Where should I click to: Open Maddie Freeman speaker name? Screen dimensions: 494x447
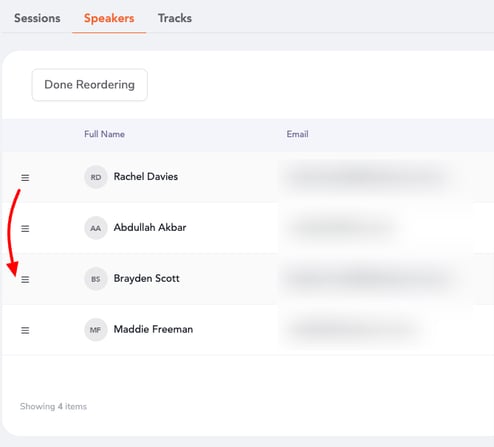pyautogui.click(x=153, y=329)
